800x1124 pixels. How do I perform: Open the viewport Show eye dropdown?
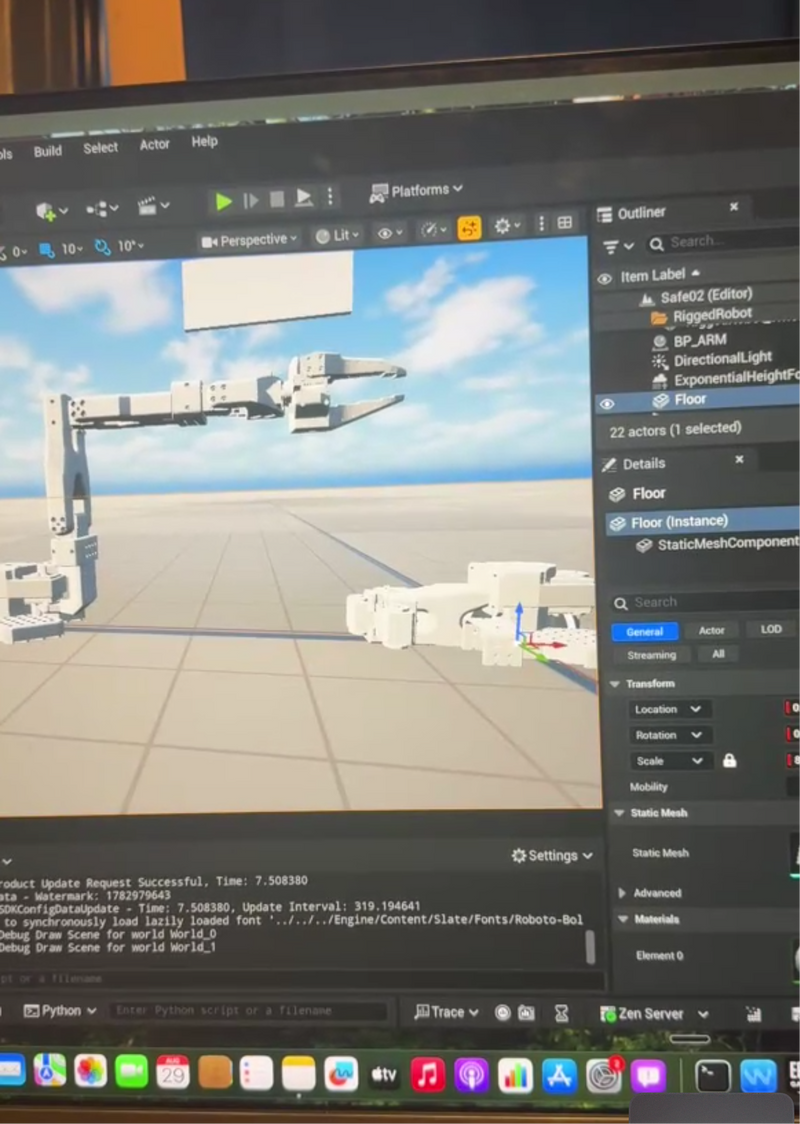(390, 233)
